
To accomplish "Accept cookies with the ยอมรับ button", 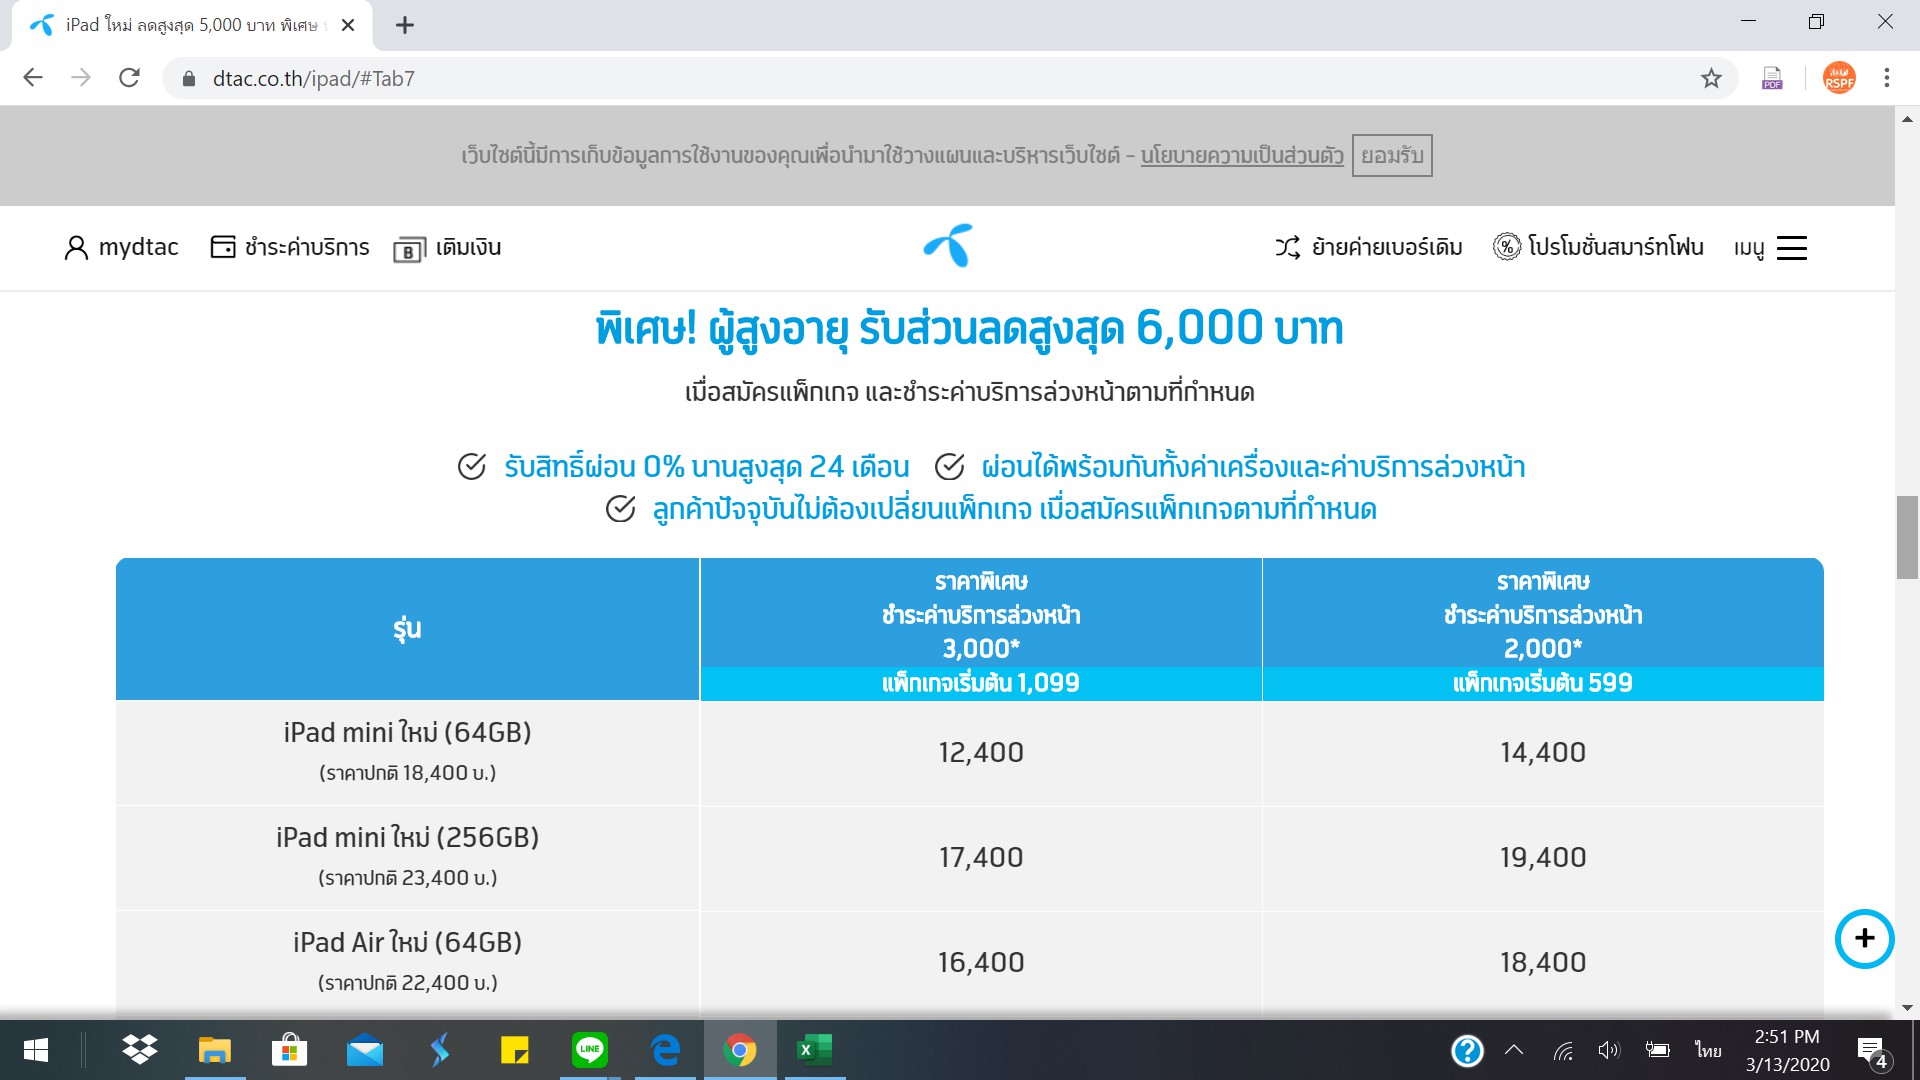I will pyautogui.click(x=1392, y=156).
